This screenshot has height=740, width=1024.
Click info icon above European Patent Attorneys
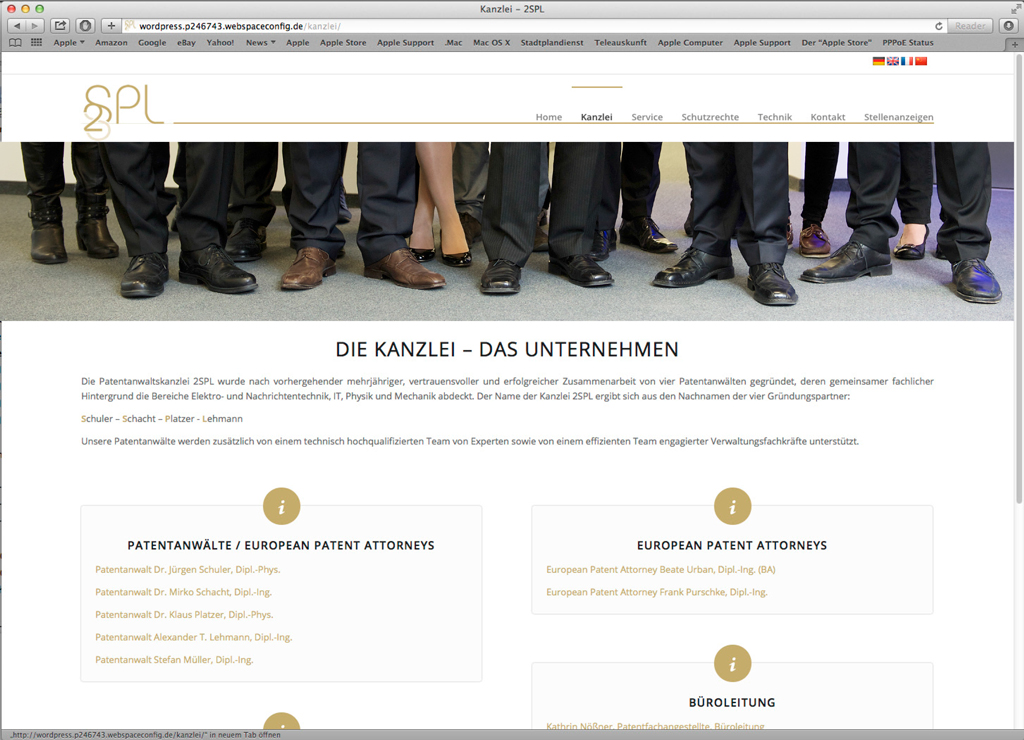click(x=732, y=506)
